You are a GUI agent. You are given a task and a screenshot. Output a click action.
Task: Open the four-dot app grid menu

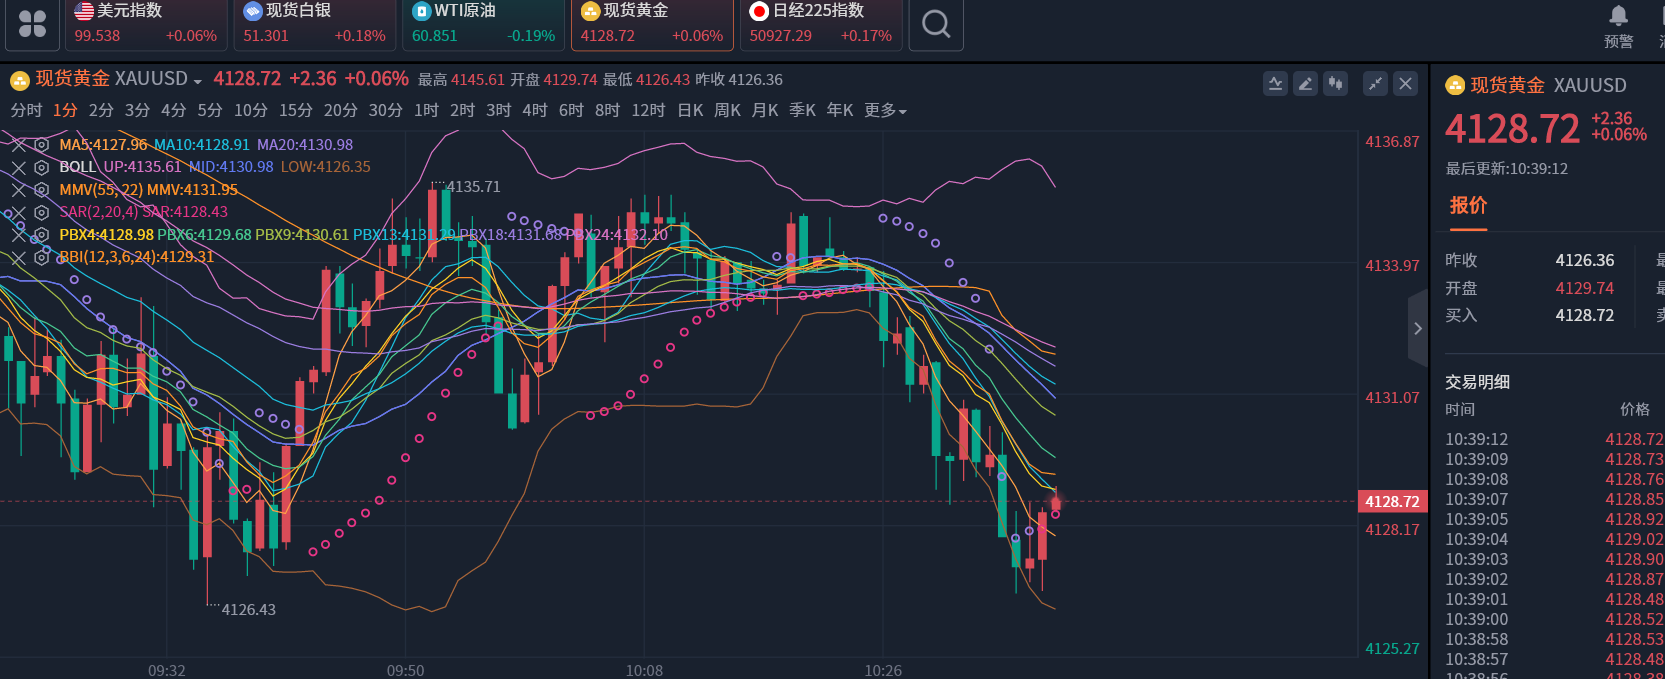point(32,24)
